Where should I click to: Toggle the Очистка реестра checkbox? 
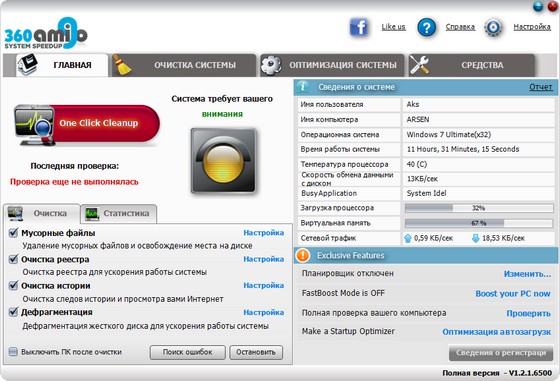[x=13, y=259]
